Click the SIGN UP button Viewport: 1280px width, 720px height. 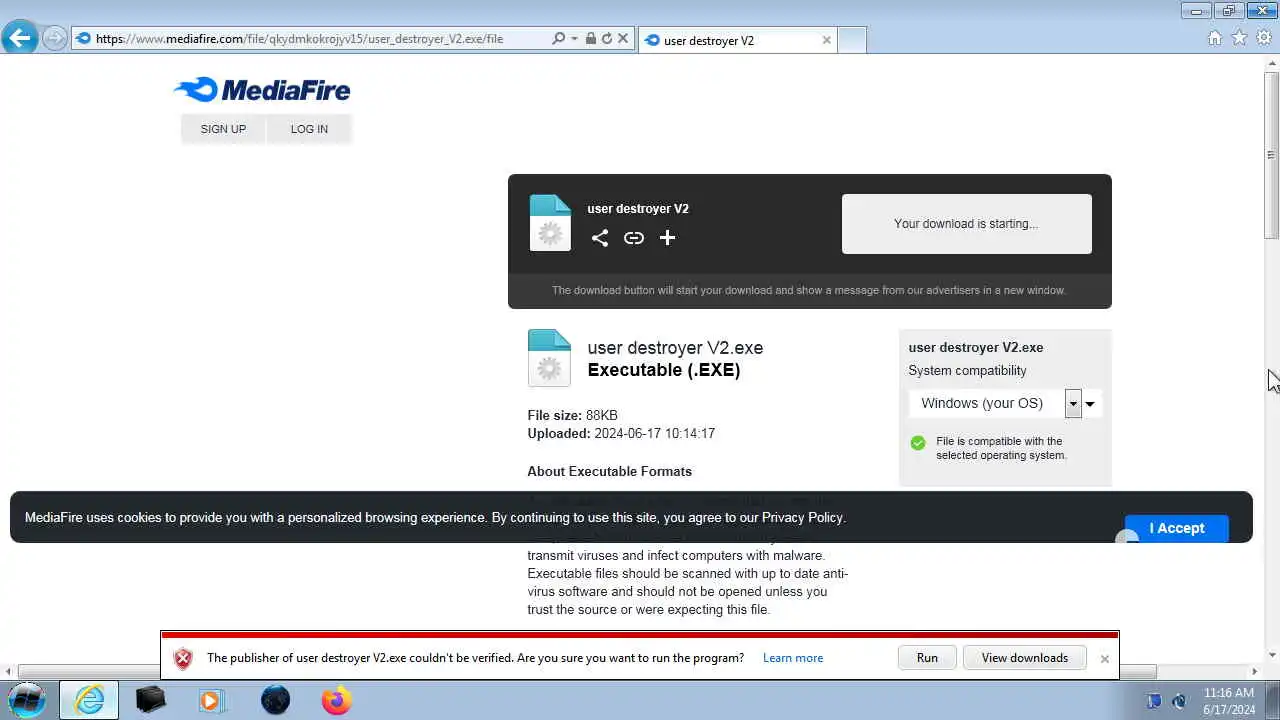[x=223, y=129]
